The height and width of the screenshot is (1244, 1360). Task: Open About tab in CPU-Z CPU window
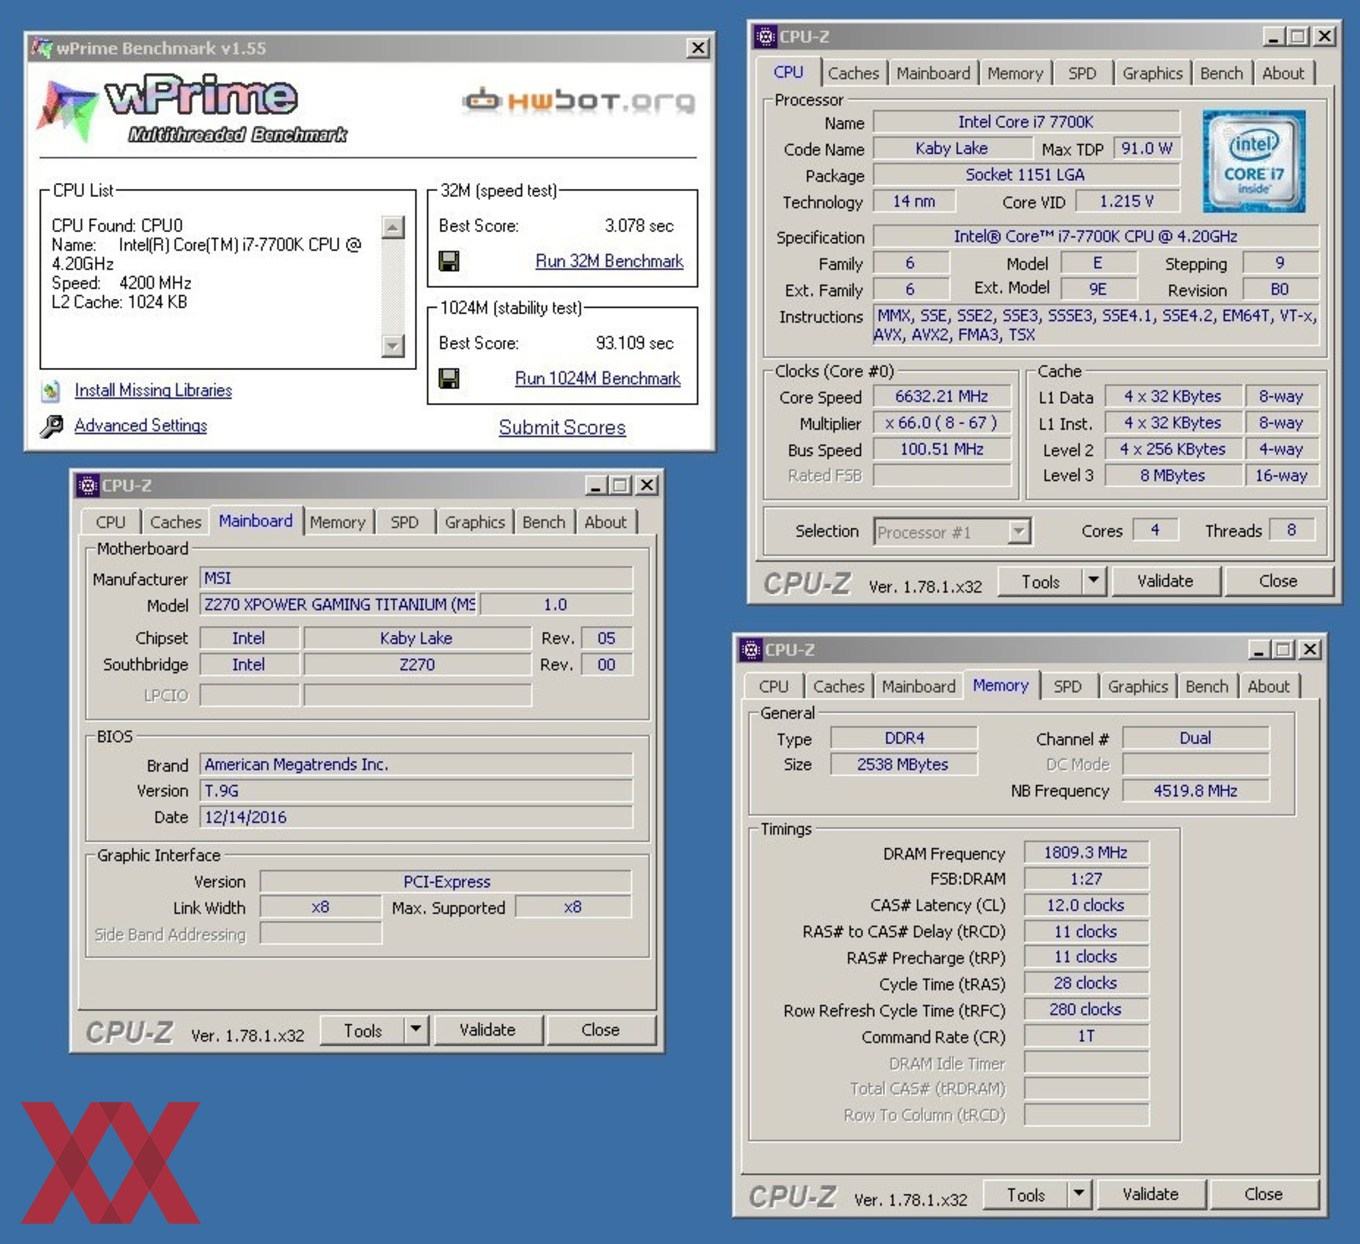pyautogui.click(x=1283, y=73)
